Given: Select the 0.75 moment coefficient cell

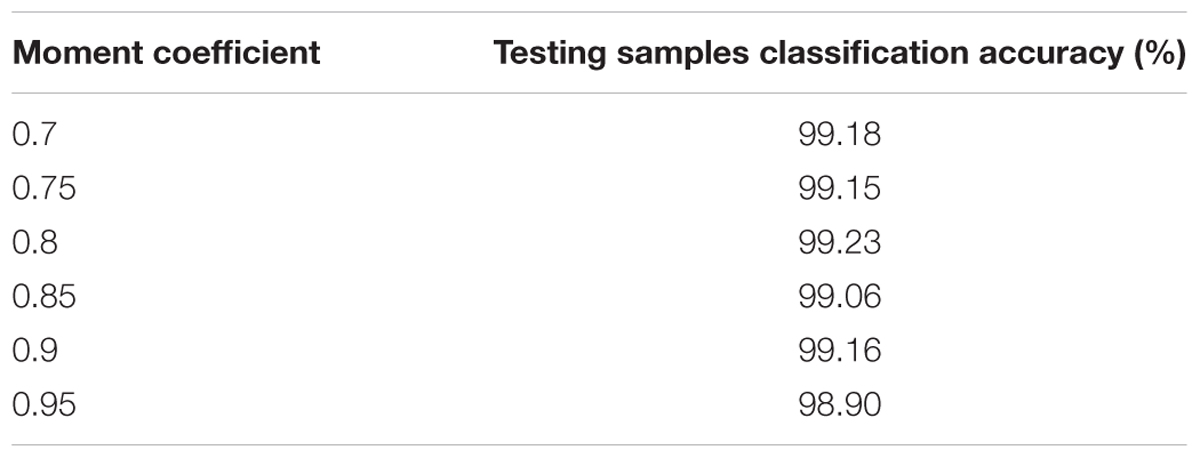Looking at the screenshot, I should 43,188.
